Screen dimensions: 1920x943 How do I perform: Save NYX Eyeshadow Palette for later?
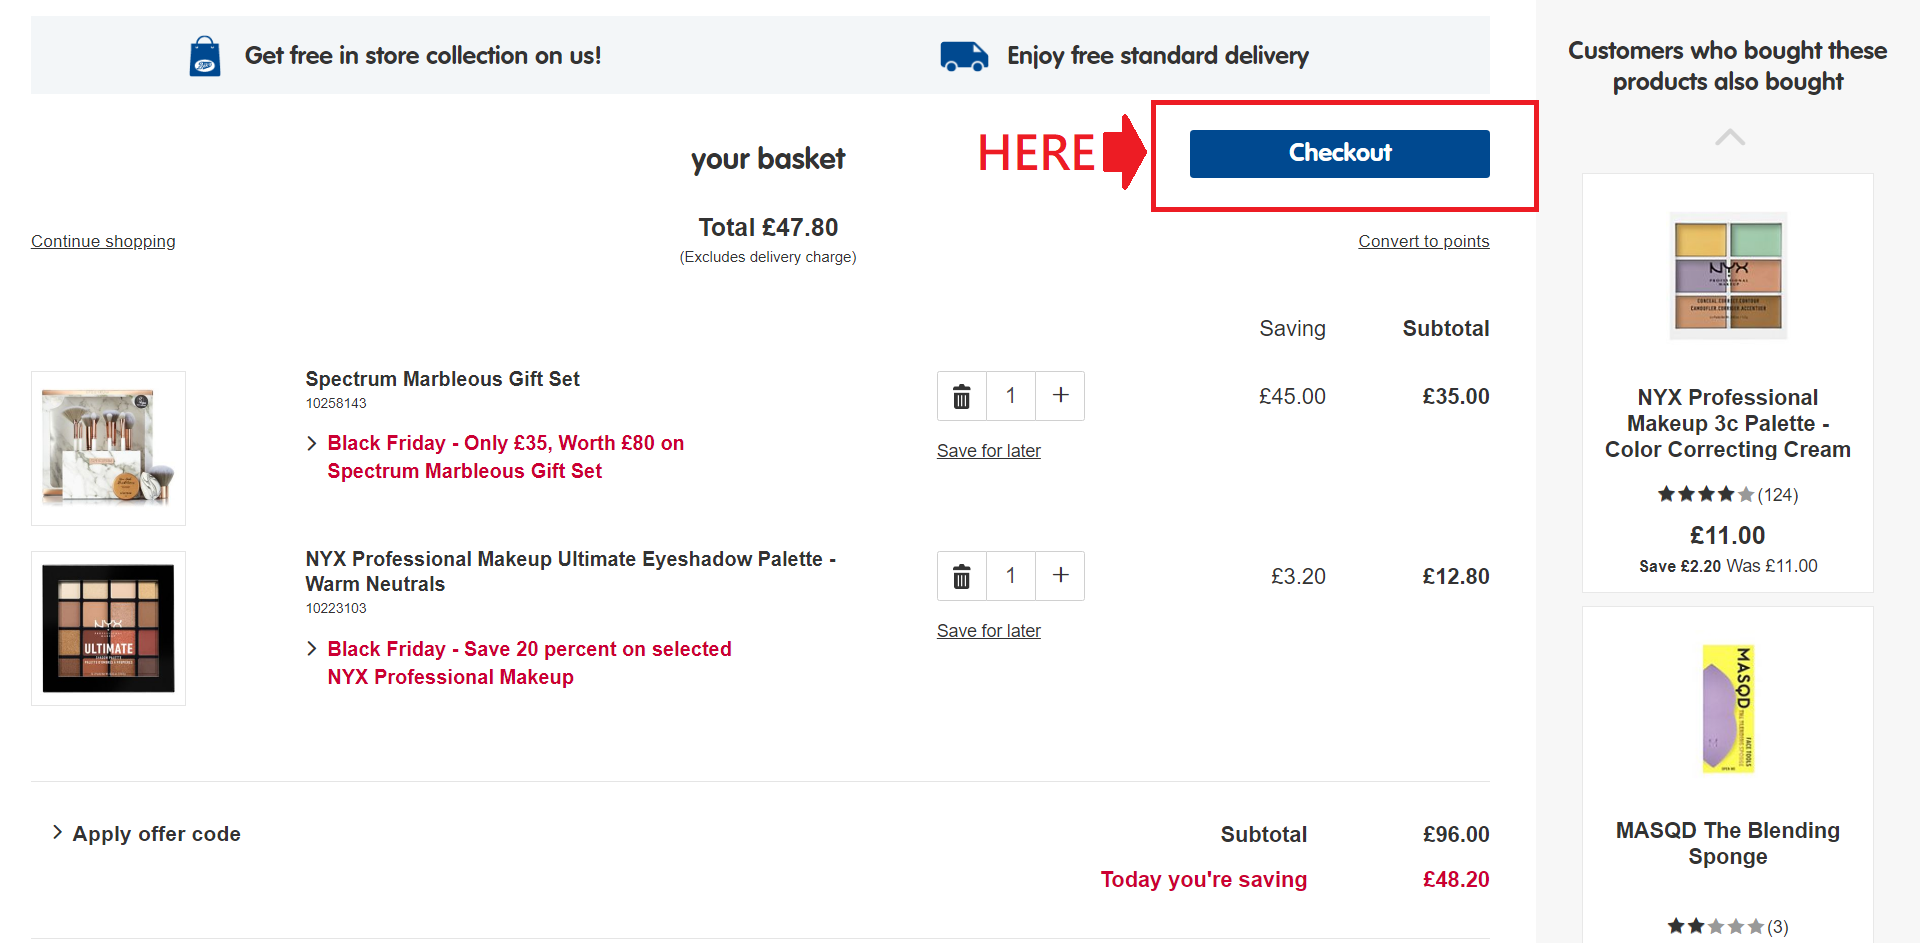tap(988, 631)
